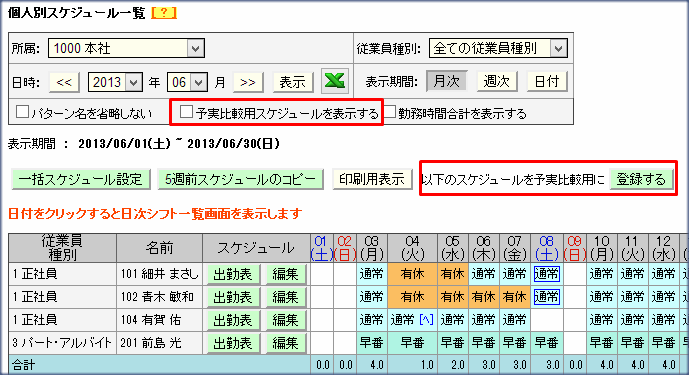Open 出勤表 for 前島 光

[x=233, y=343]
